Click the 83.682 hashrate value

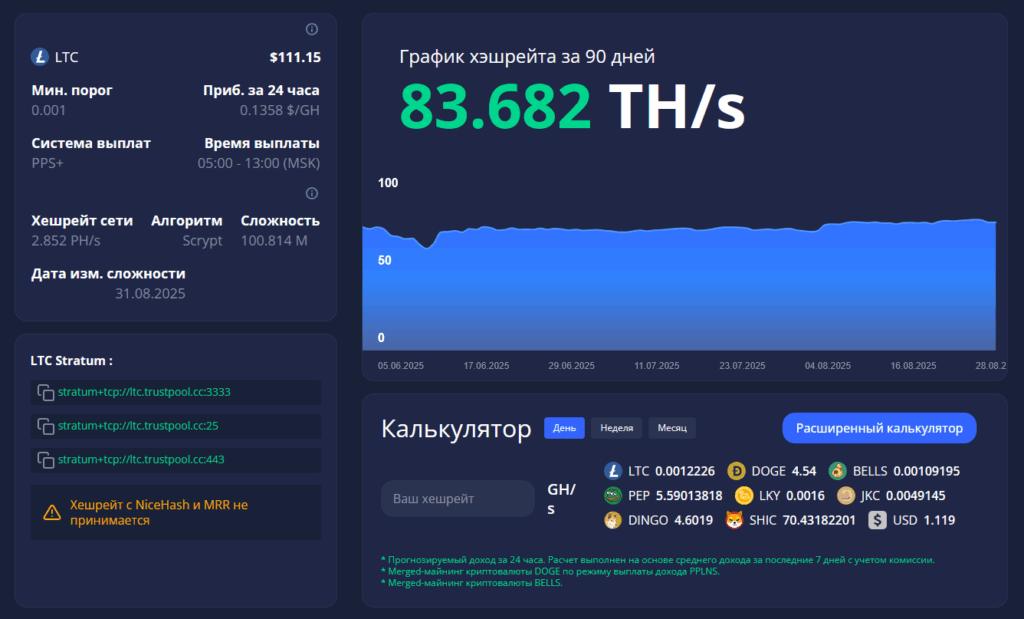point(495,106)
